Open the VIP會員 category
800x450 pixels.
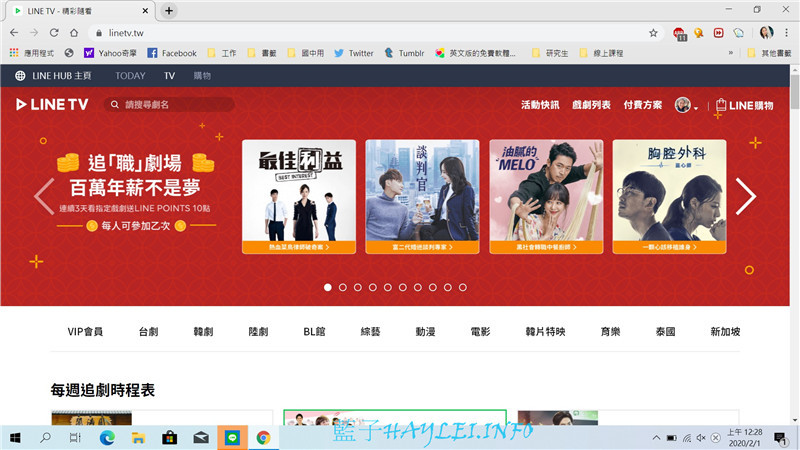pos(85,332)
